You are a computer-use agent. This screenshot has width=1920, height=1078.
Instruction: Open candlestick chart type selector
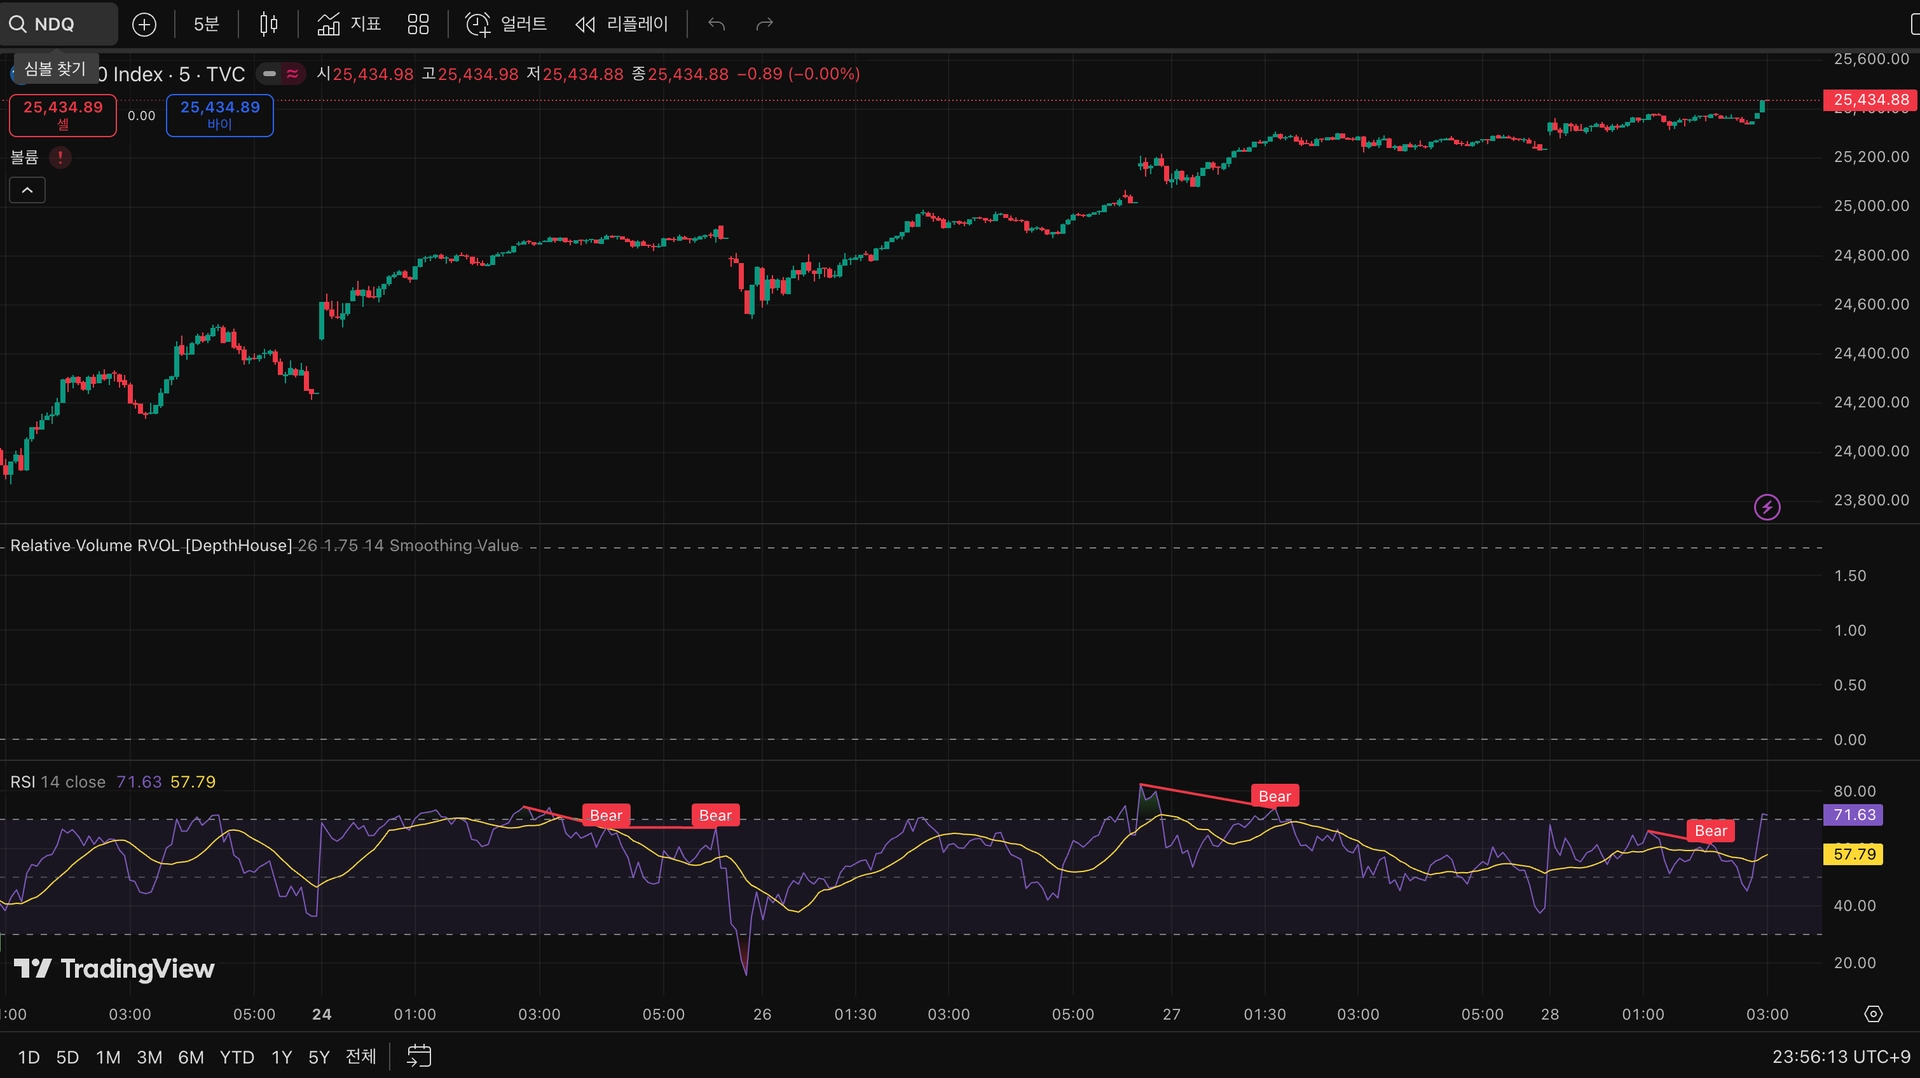(268, 24)
